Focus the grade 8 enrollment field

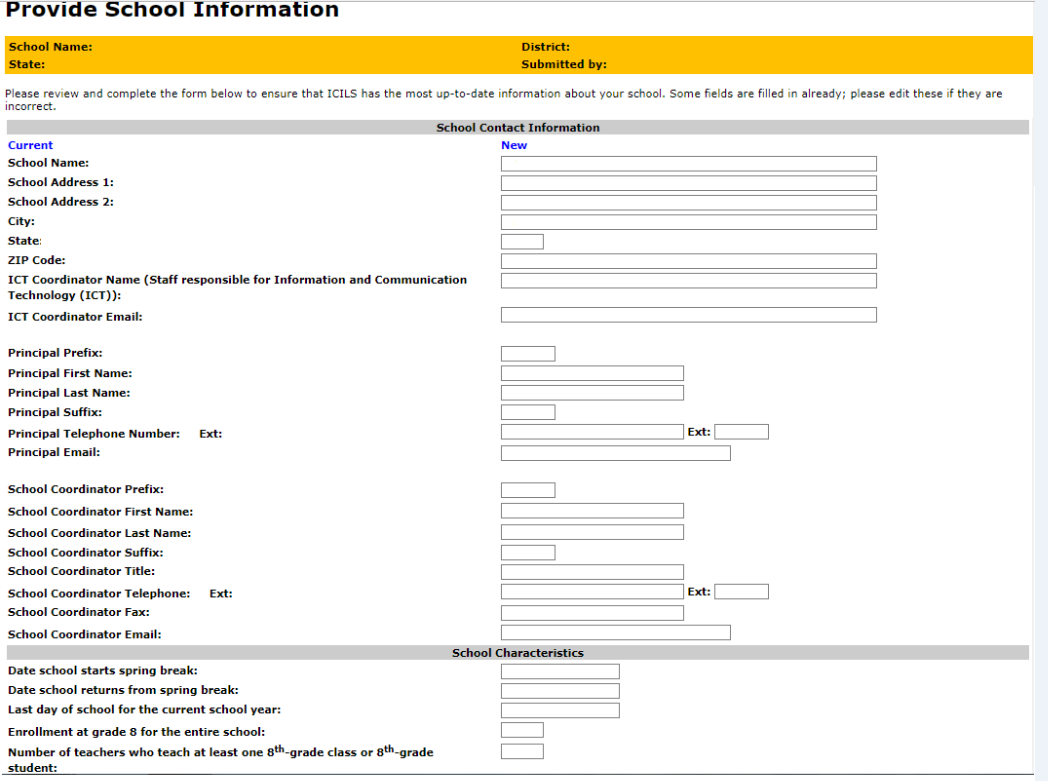[x=522, y=731]
